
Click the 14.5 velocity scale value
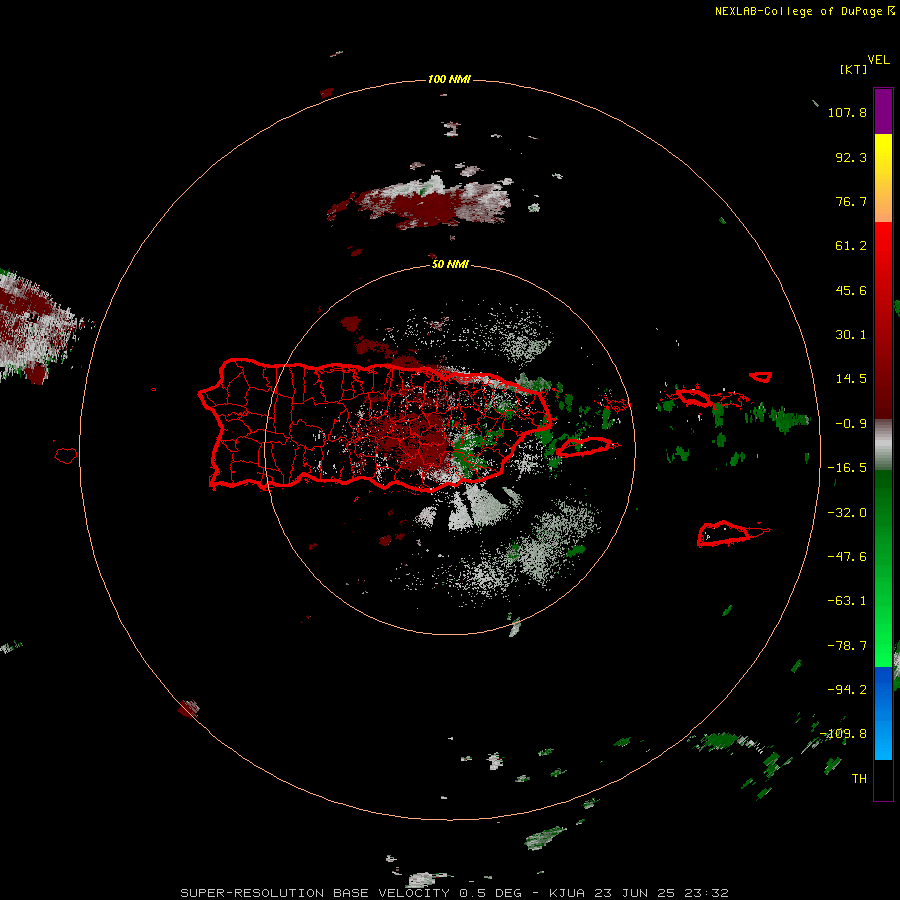[x=851, y=379]
